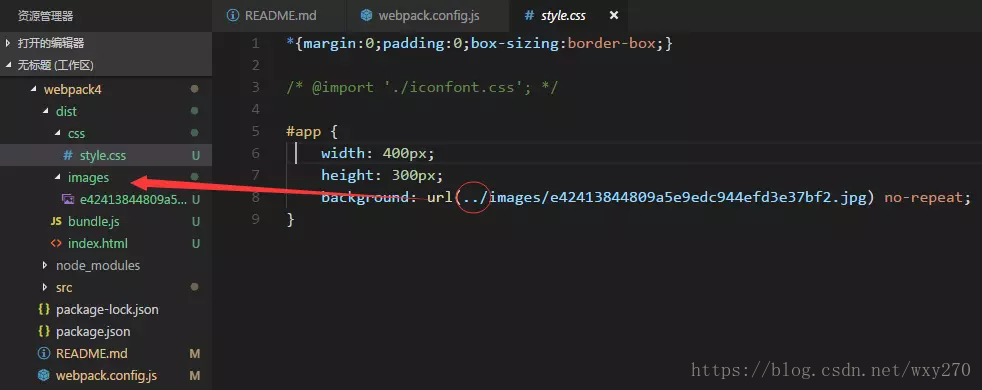Expand the src folder arrow
This screenshot has width=982, height=390.
coord(45,287)
